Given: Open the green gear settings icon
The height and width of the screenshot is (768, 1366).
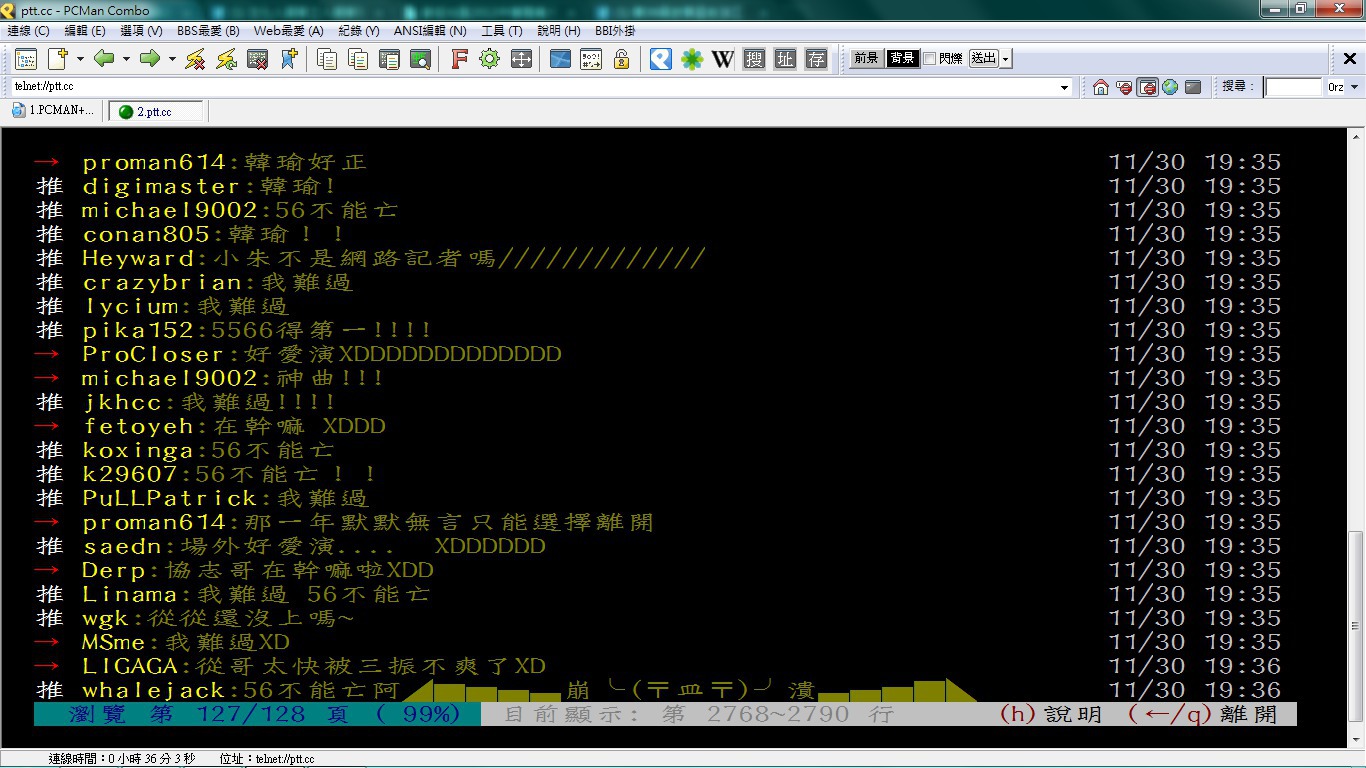Looking at the screenshot, I should coord(489,59).
